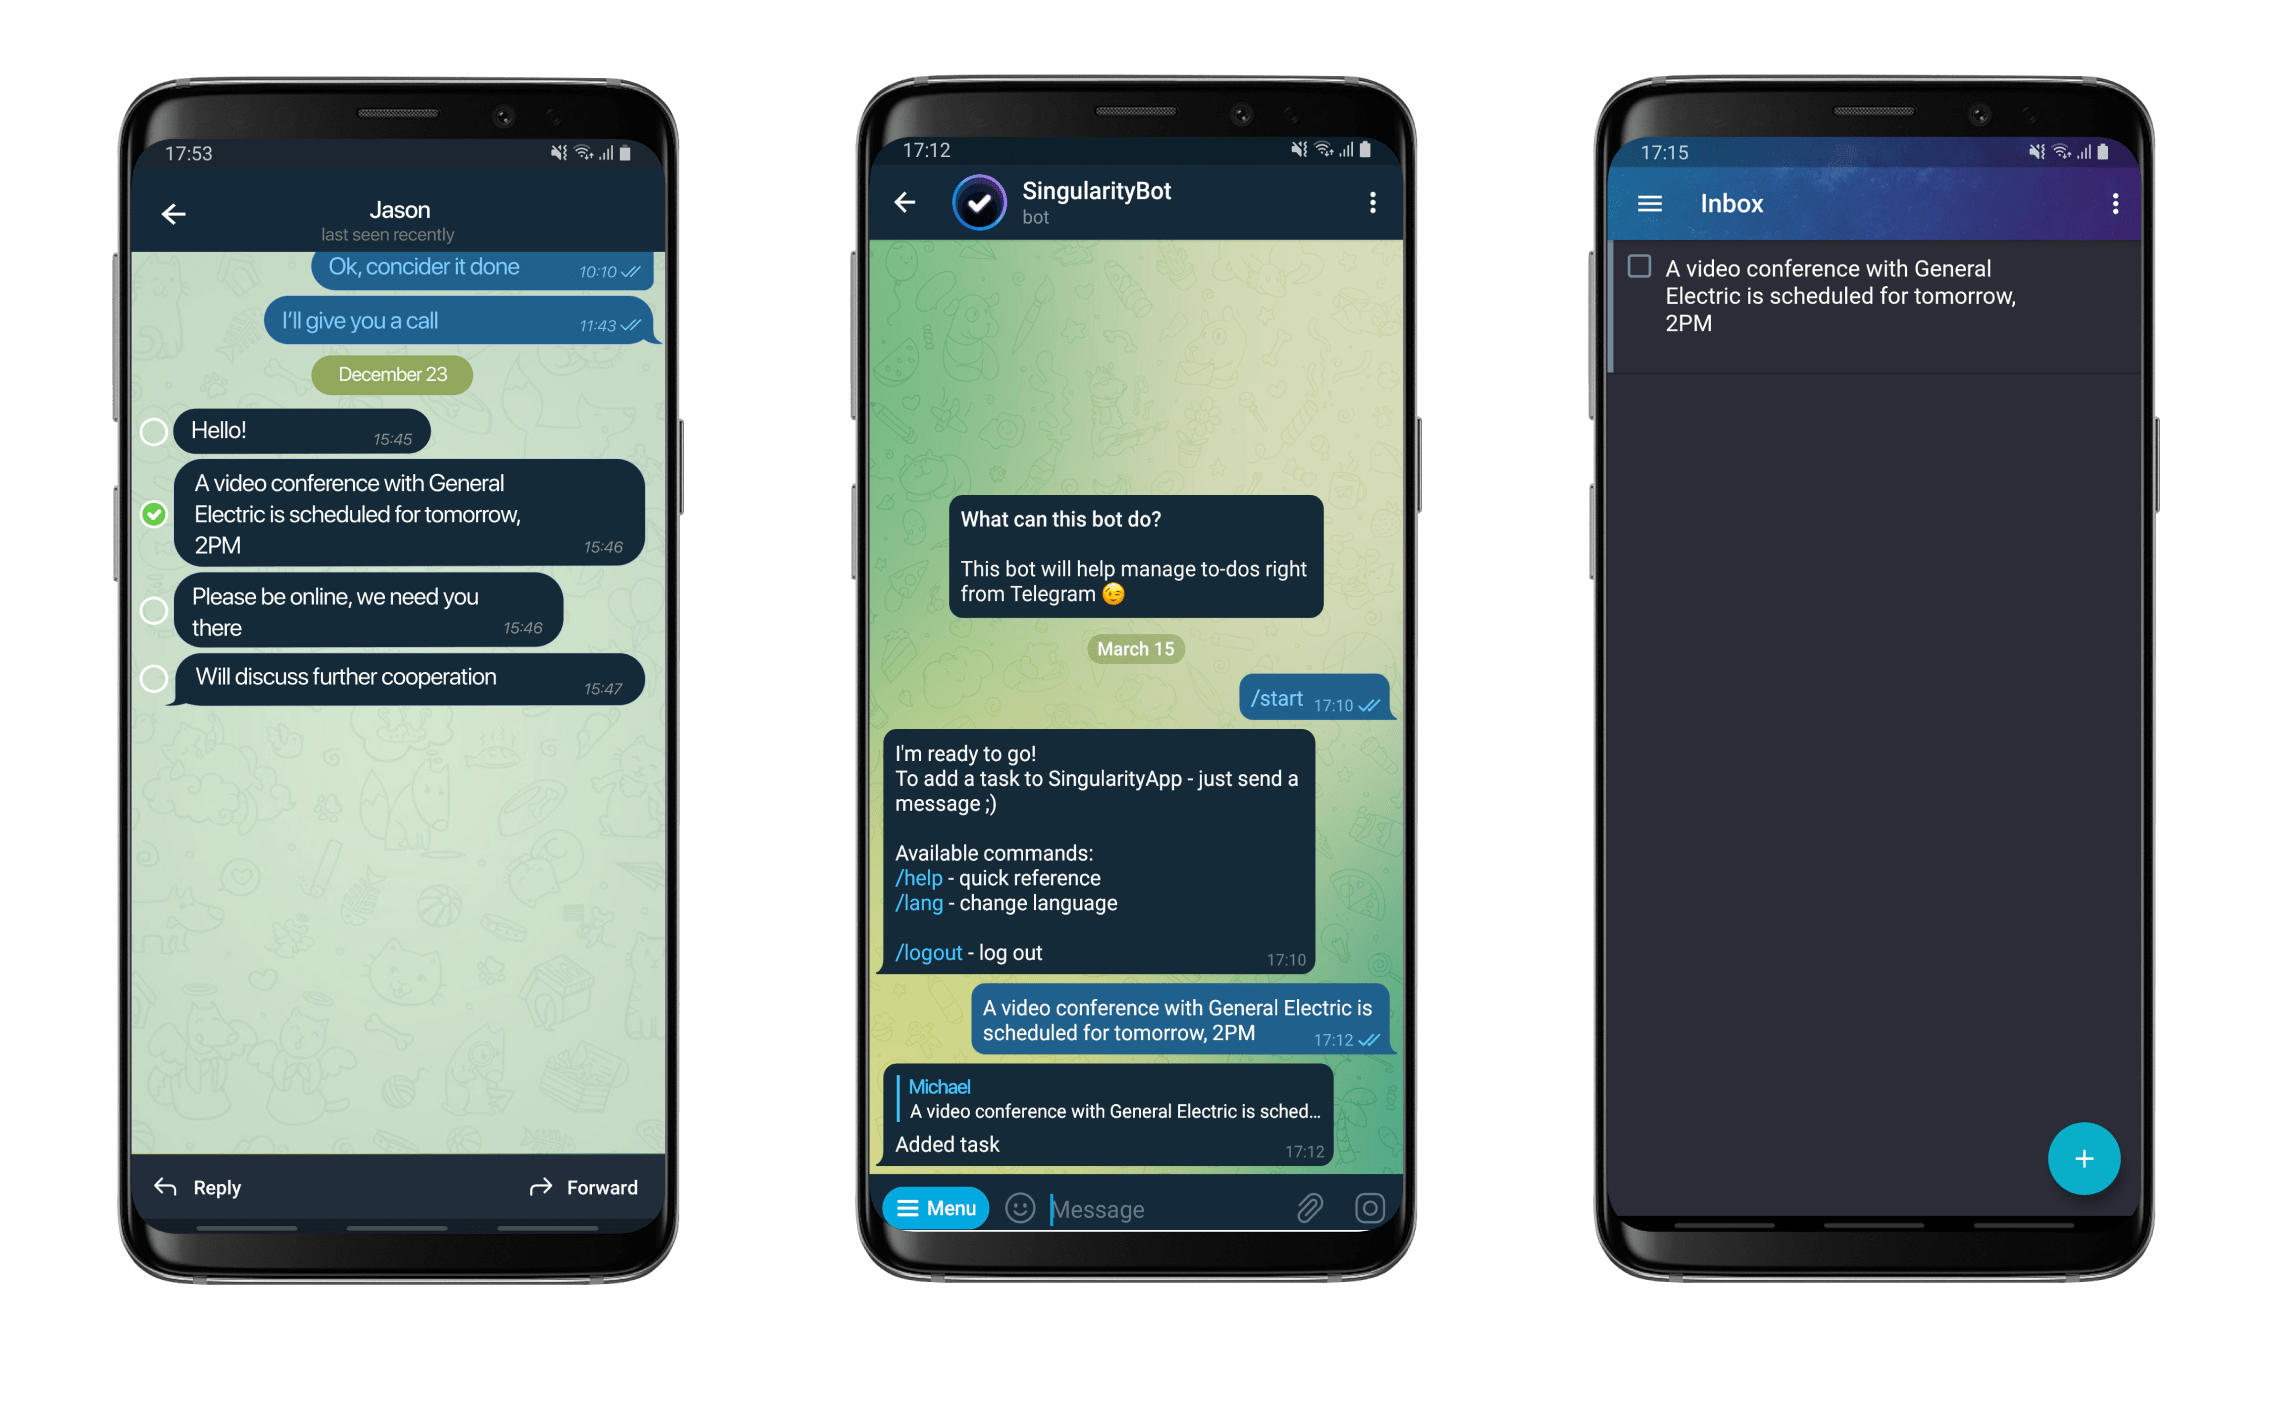2272x1424 pixels.
Task: Tap the emoji smiley icon in message bar
Action: (x=1019, y=1206)
